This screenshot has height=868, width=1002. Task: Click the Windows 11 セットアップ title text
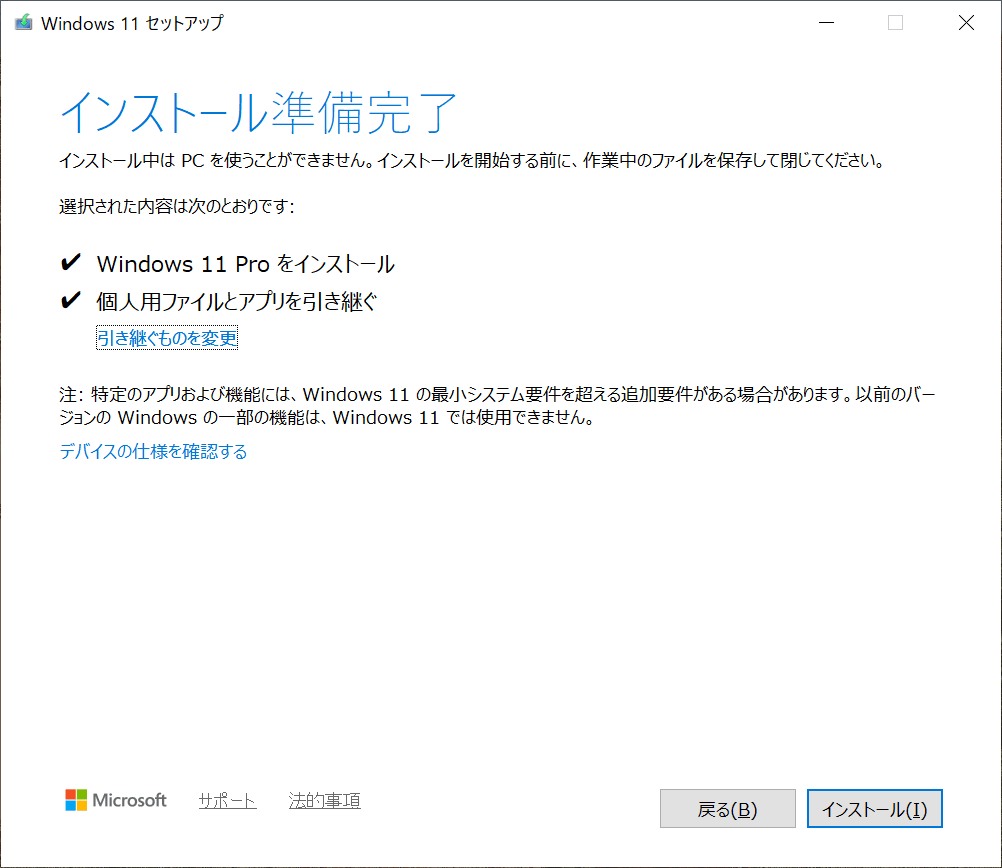(132, 23)
